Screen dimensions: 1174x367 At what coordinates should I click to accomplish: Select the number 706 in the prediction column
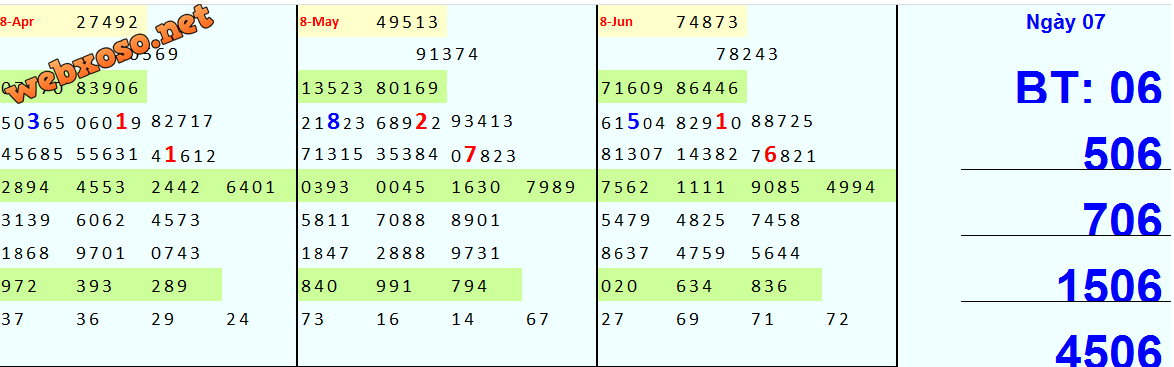coord(1122,221)
